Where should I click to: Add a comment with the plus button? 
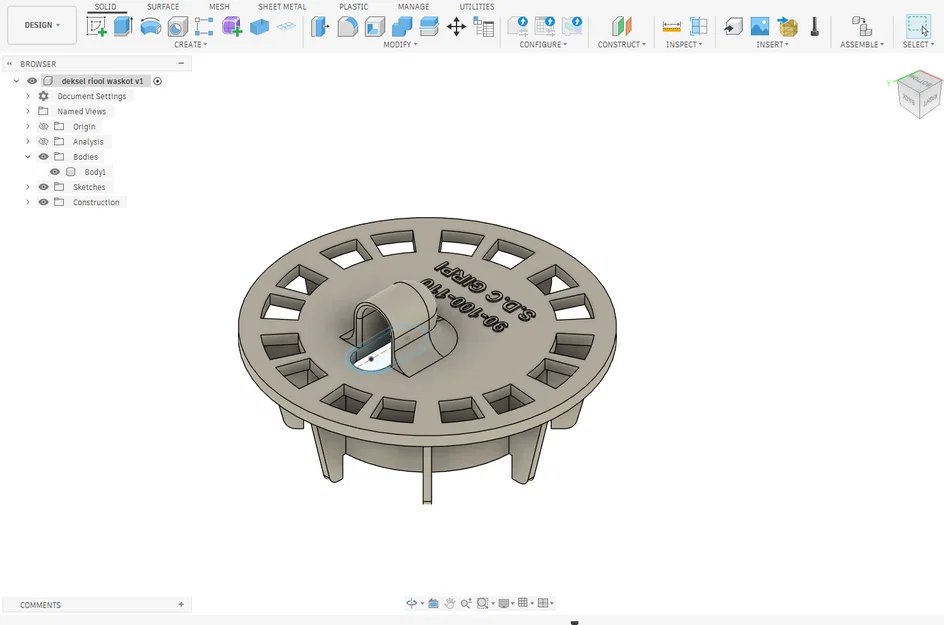coord(181,605)
